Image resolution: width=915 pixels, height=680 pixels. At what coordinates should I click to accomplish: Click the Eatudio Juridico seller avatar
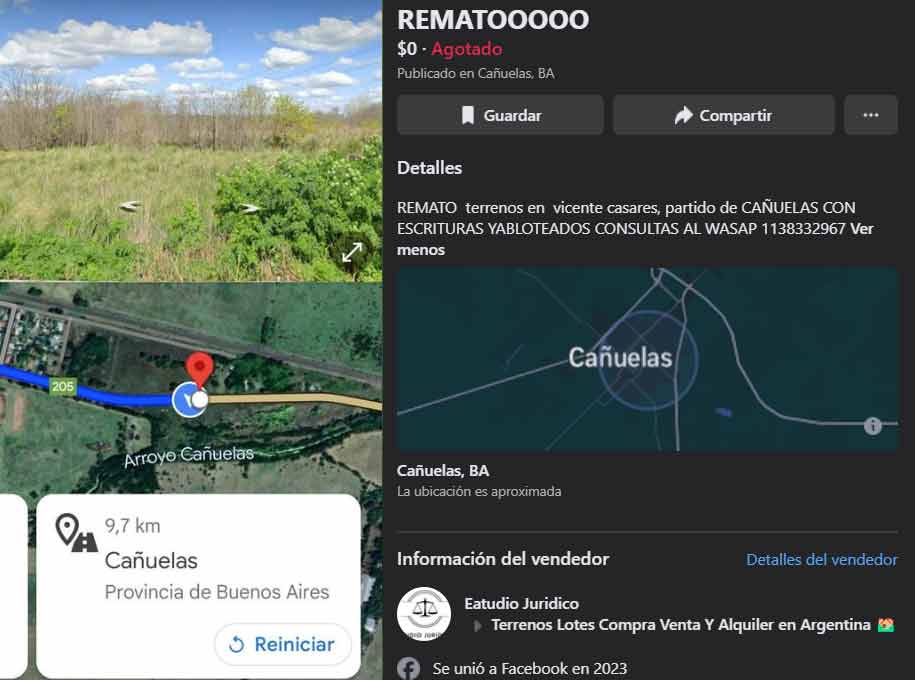424,613
